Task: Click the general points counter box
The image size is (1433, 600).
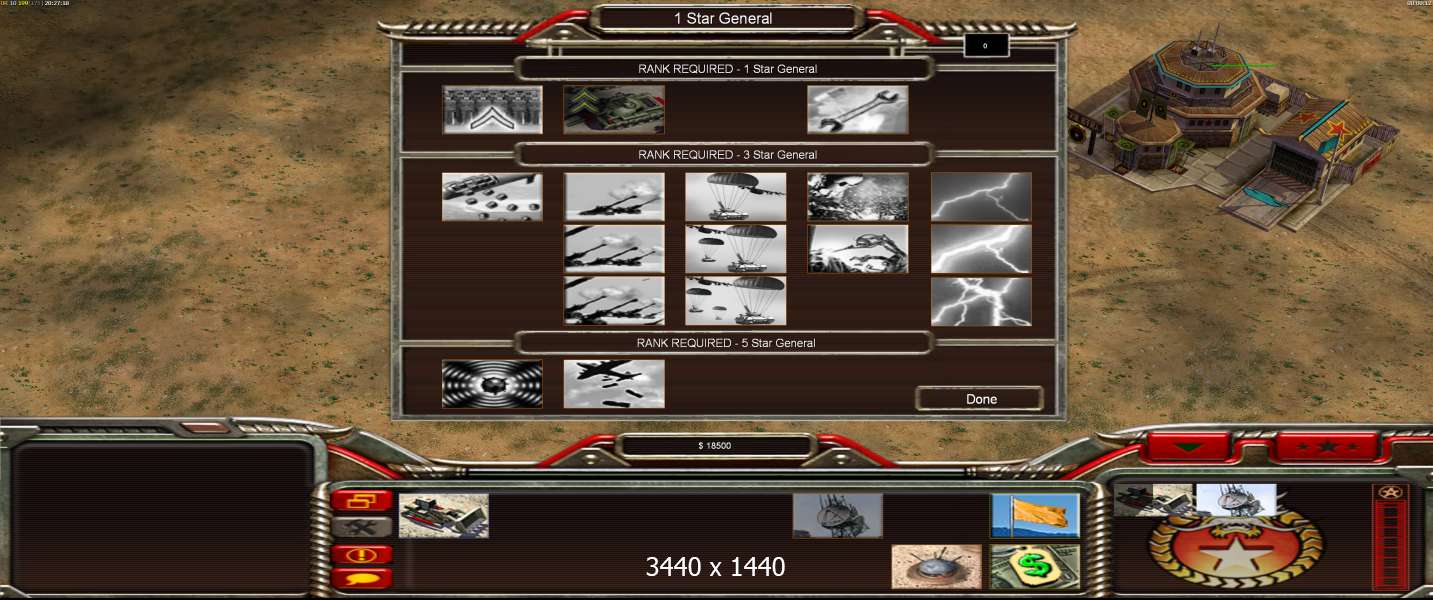Action: pos(986,46)
